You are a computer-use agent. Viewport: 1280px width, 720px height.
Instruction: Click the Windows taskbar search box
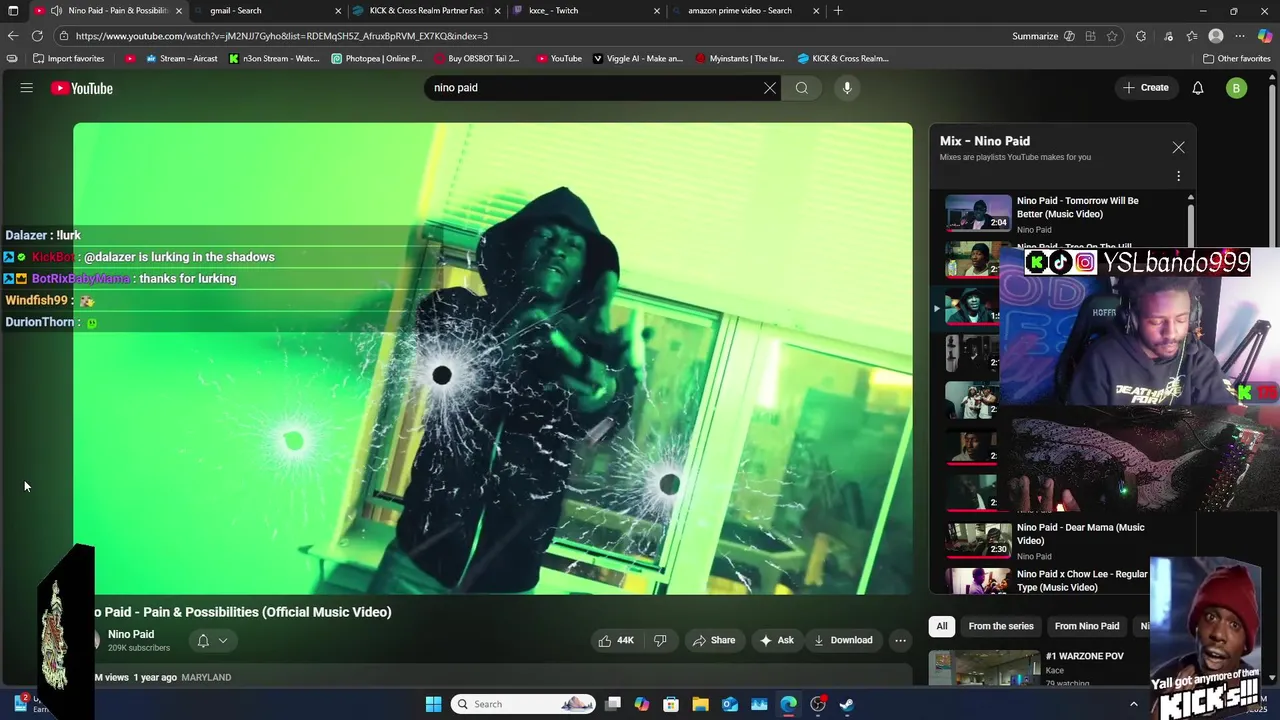[x=523, y=704]
